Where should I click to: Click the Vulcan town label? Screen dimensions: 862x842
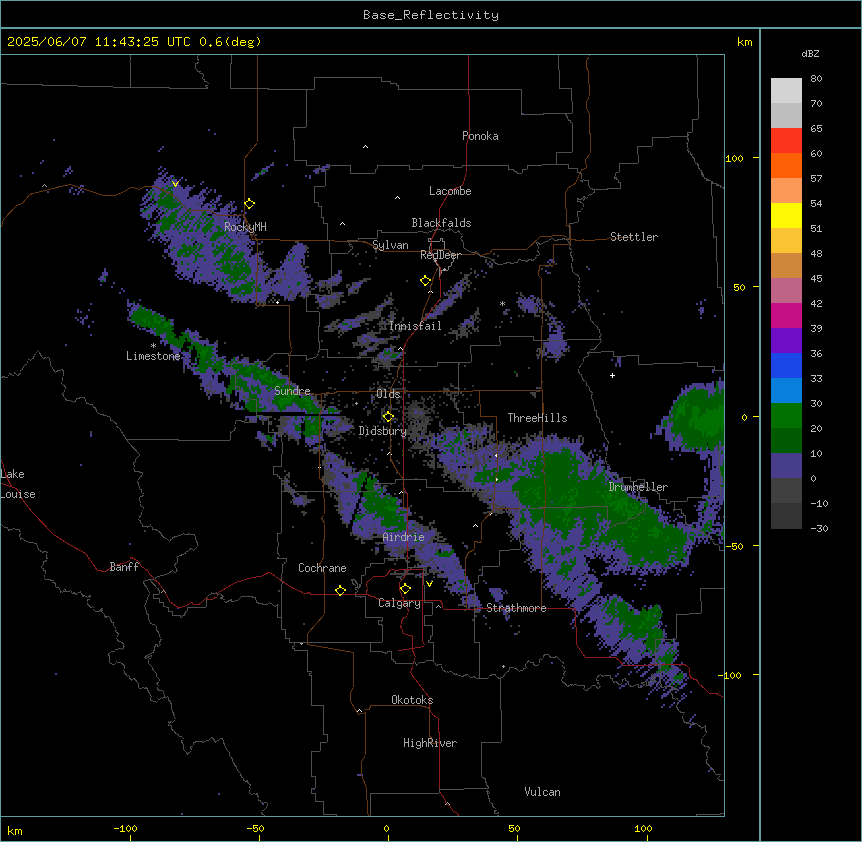tap(542, 792)
